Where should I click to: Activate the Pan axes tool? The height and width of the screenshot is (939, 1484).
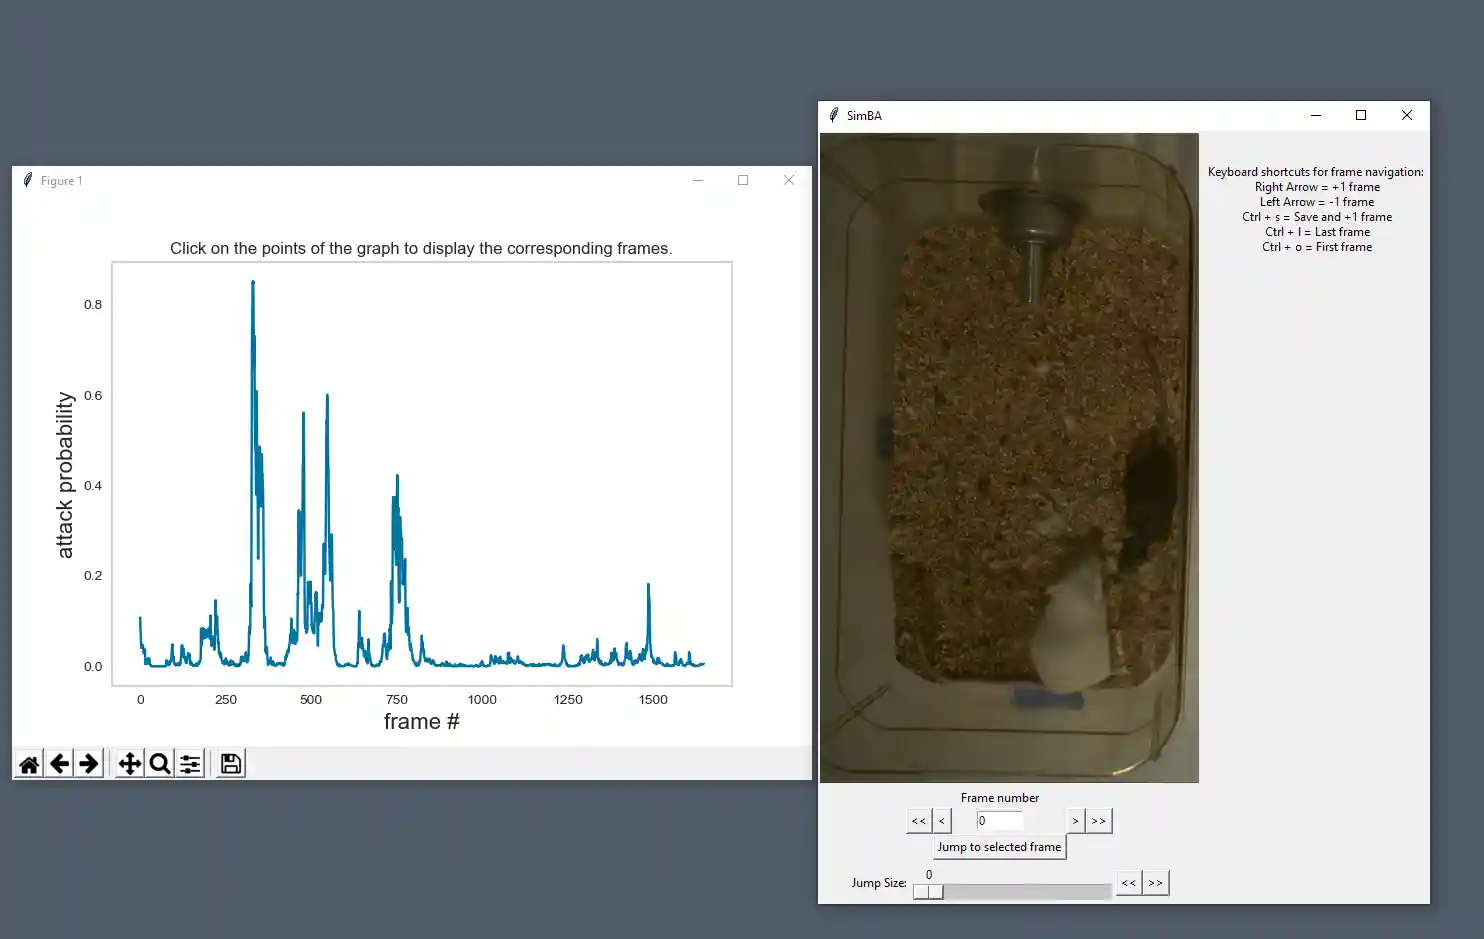pos(130,764)
